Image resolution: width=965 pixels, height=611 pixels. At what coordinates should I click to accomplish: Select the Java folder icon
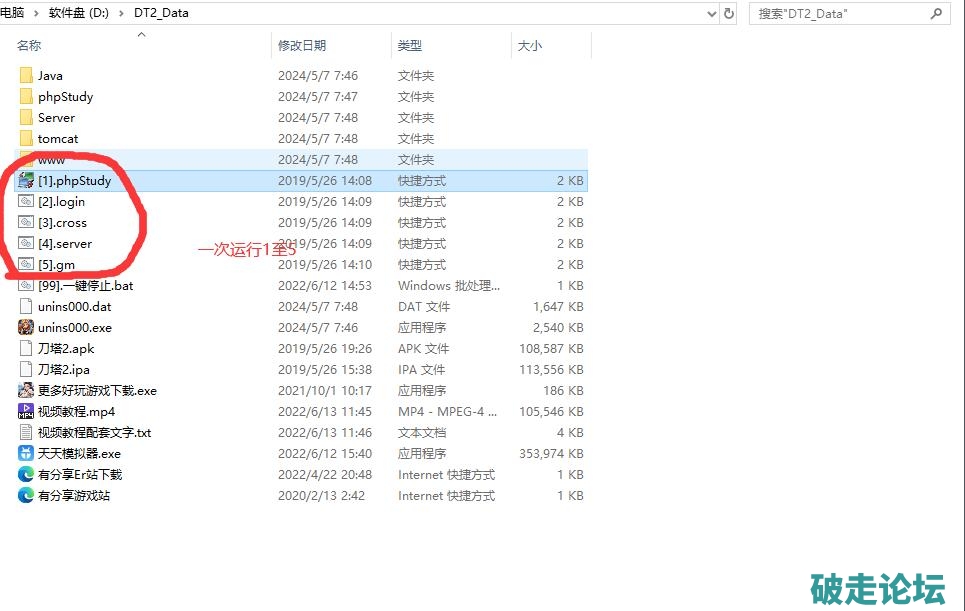26,76
